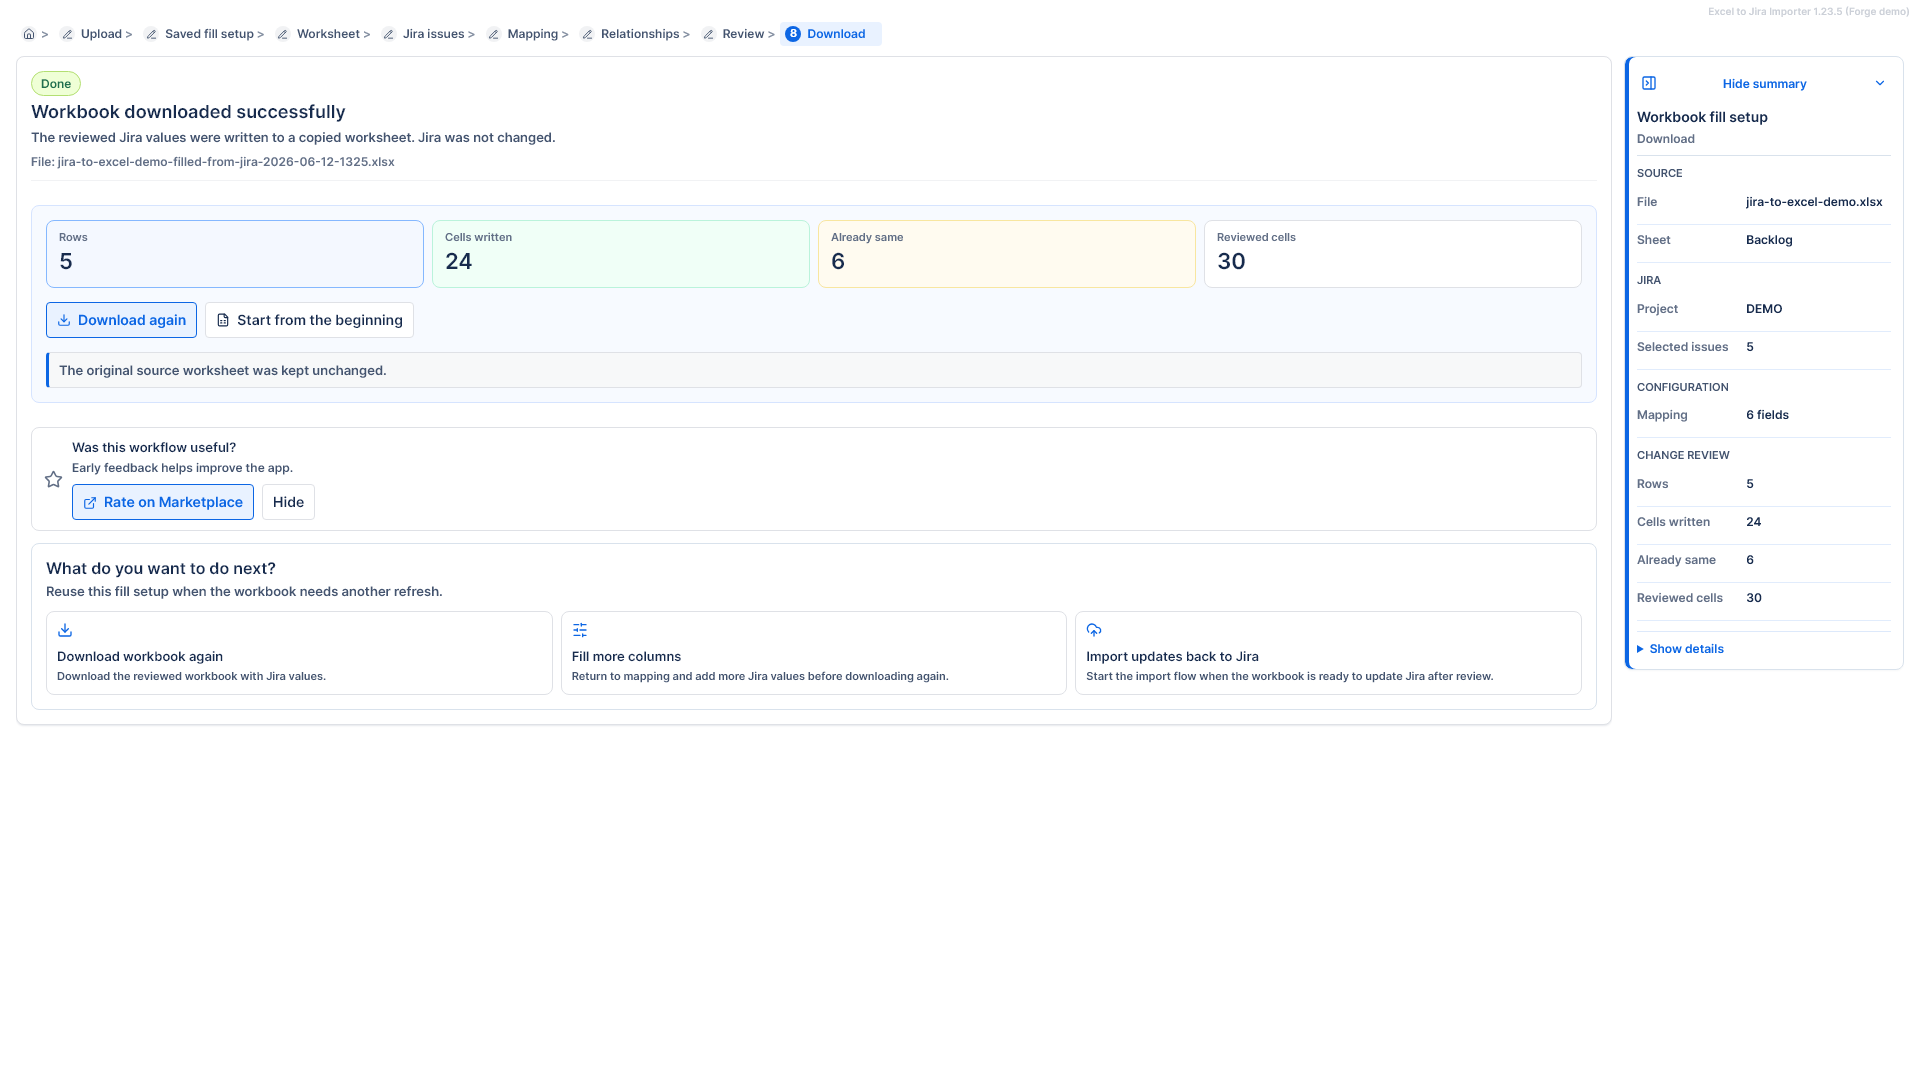Screen dimensions: 1920x1080
Task: Choose the Download workbook again card
Action: coord(299,653)
